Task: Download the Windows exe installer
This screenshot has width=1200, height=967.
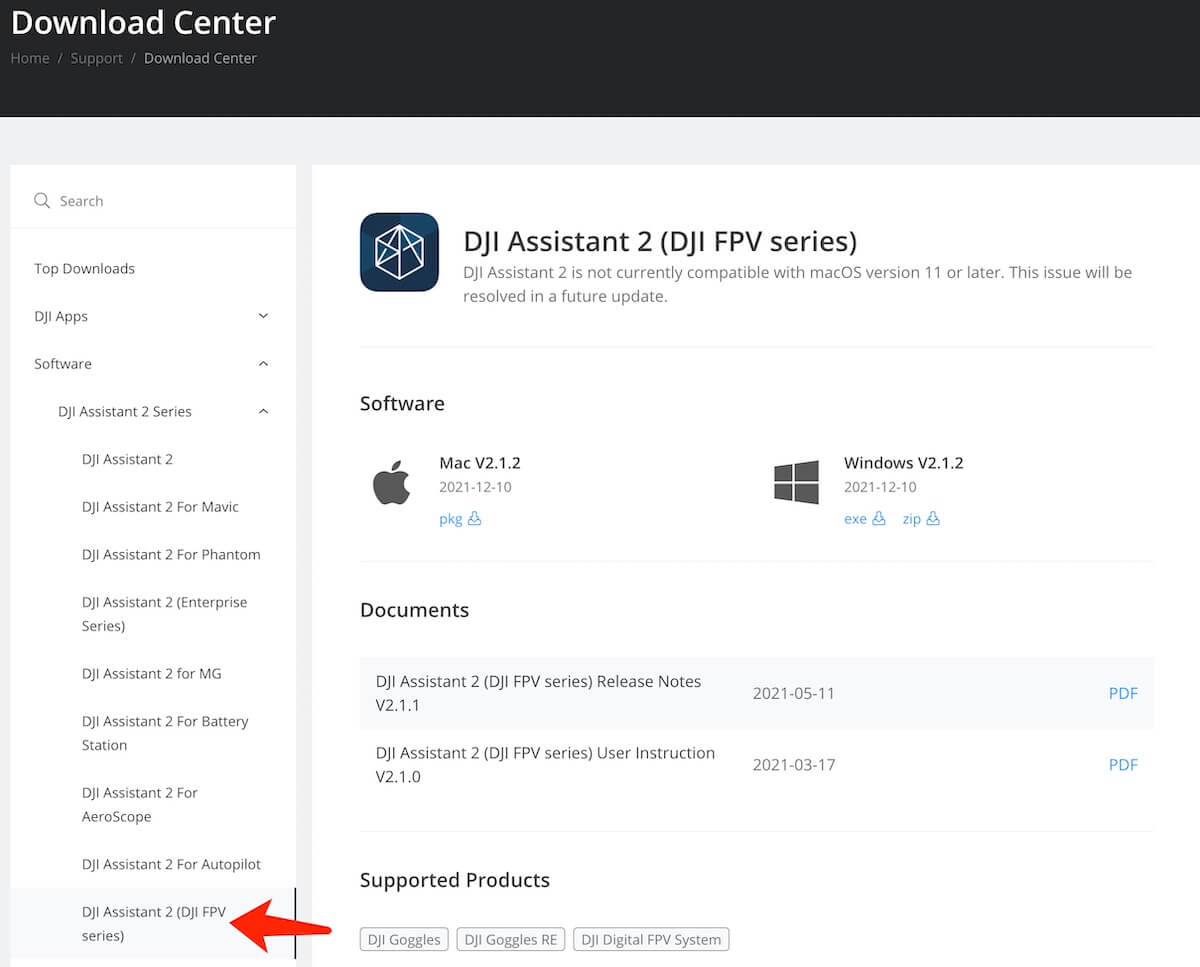Action: point(864,519)
